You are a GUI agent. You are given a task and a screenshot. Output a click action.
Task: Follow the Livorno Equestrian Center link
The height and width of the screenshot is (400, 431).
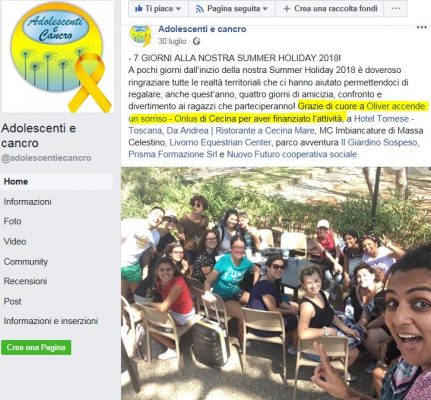pyautogui.click(x=220, y=143)
